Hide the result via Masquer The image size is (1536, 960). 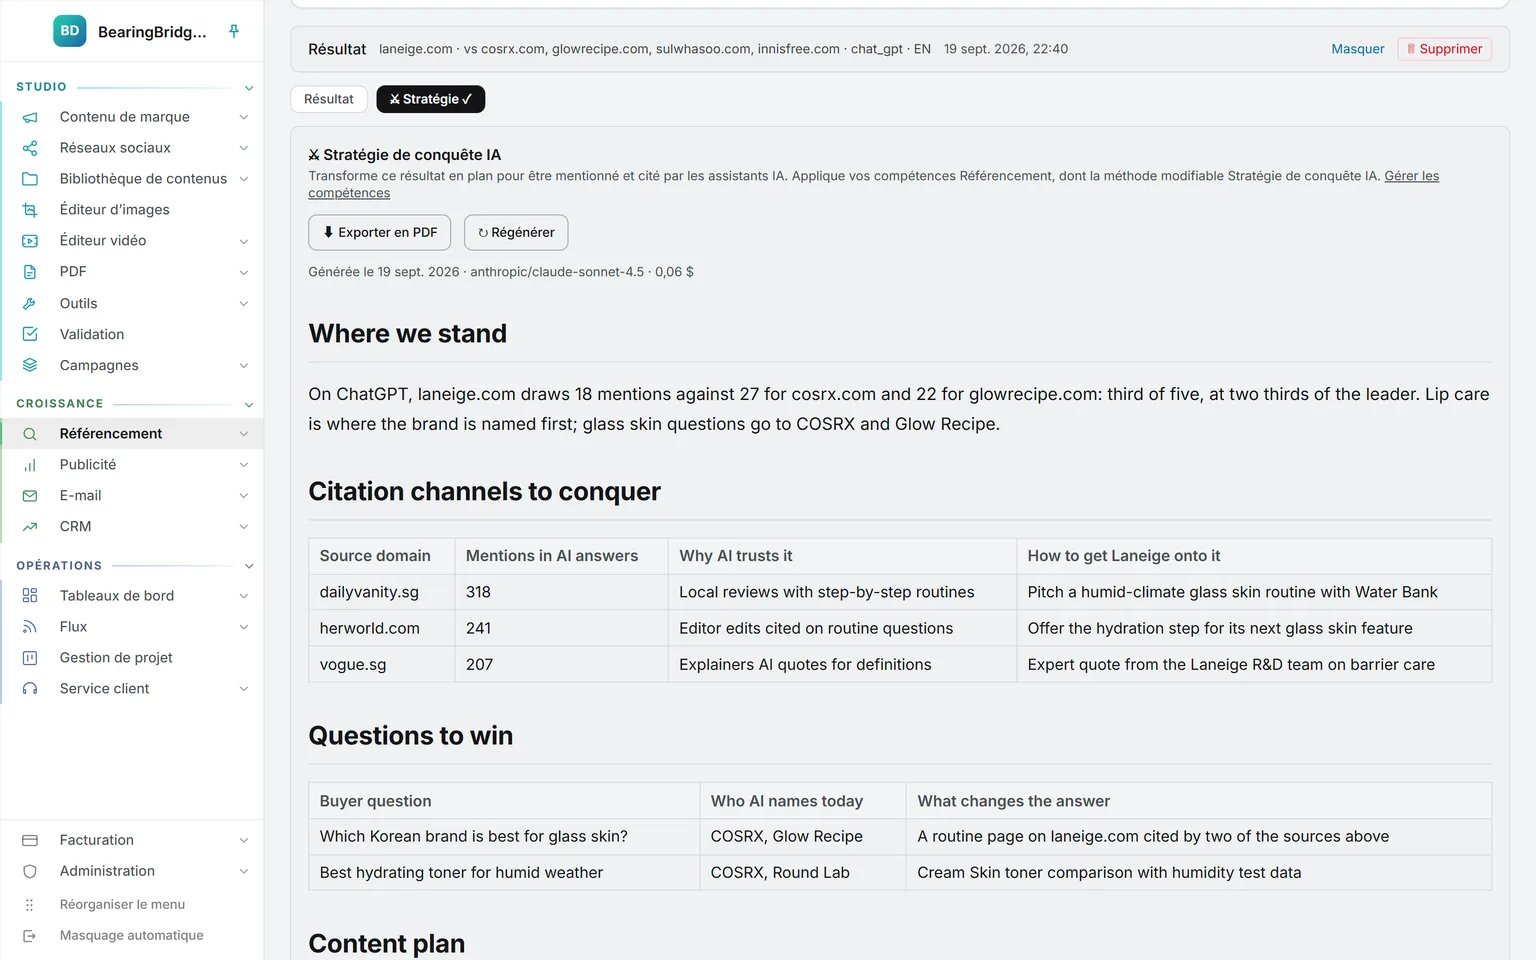point(1358,49)
